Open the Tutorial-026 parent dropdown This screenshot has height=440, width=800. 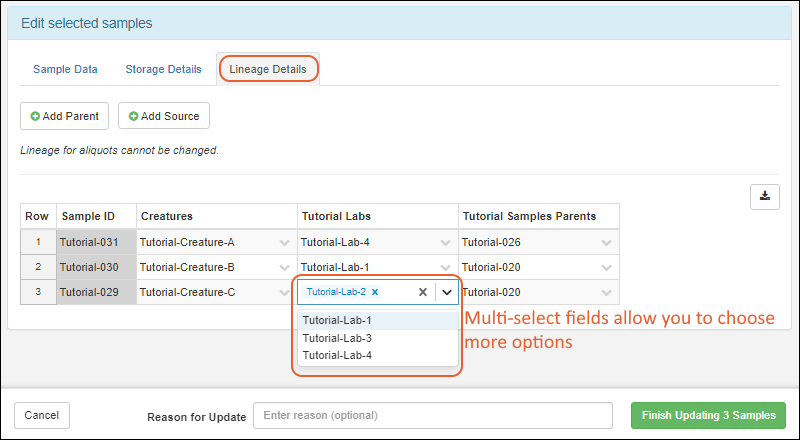(x=606, y=242)
